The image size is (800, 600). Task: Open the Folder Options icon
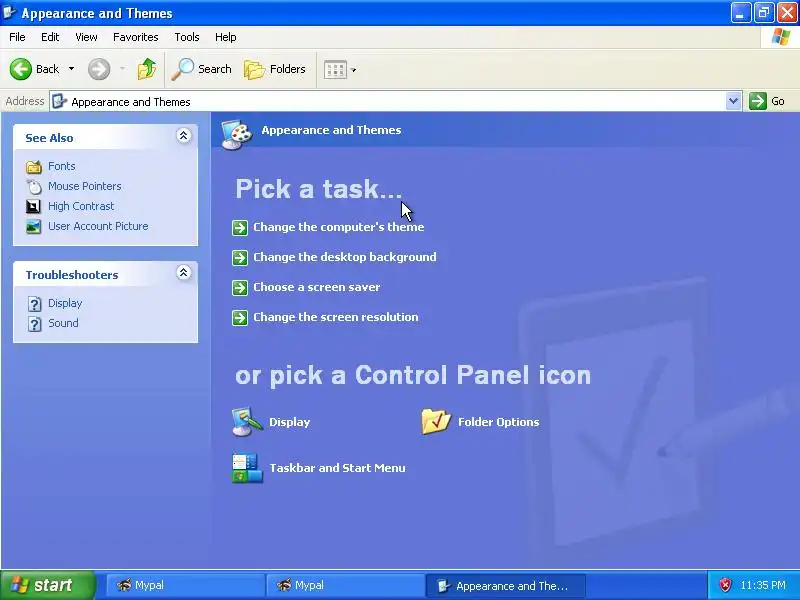click(436, 422)
